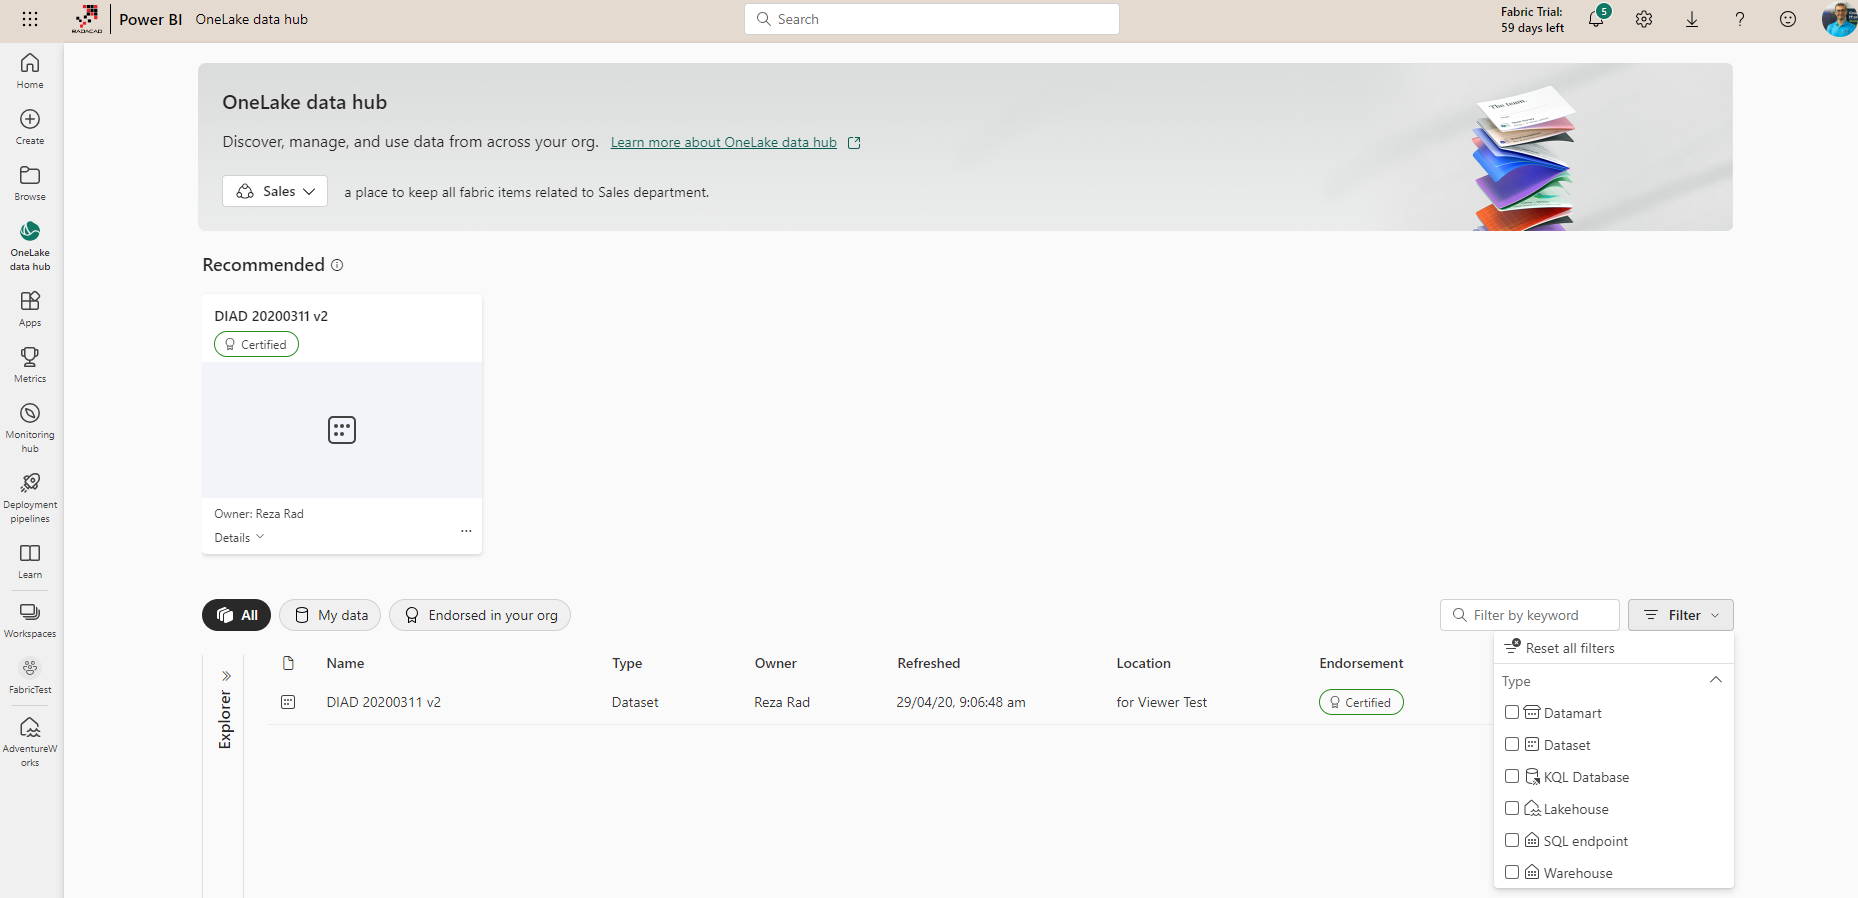
Task: Expand Details on DIAD recommended card
Action: click(239, 538)
